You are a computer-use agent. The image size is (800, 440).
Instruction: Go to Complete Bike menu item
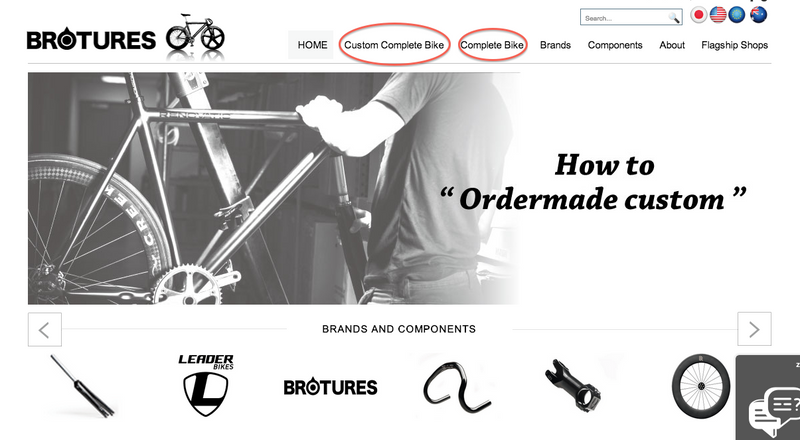coord(492,45)
